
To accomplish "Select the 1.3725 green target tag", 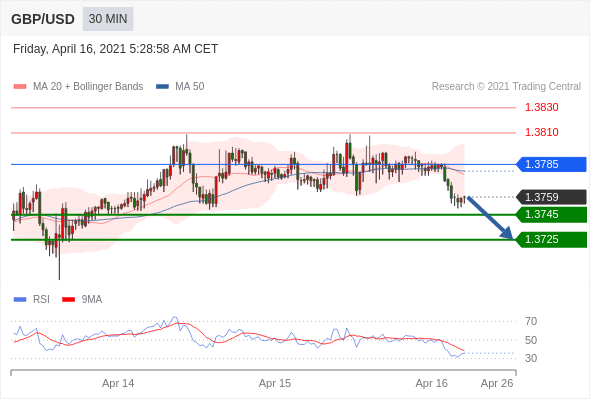I will pos(551,240).
